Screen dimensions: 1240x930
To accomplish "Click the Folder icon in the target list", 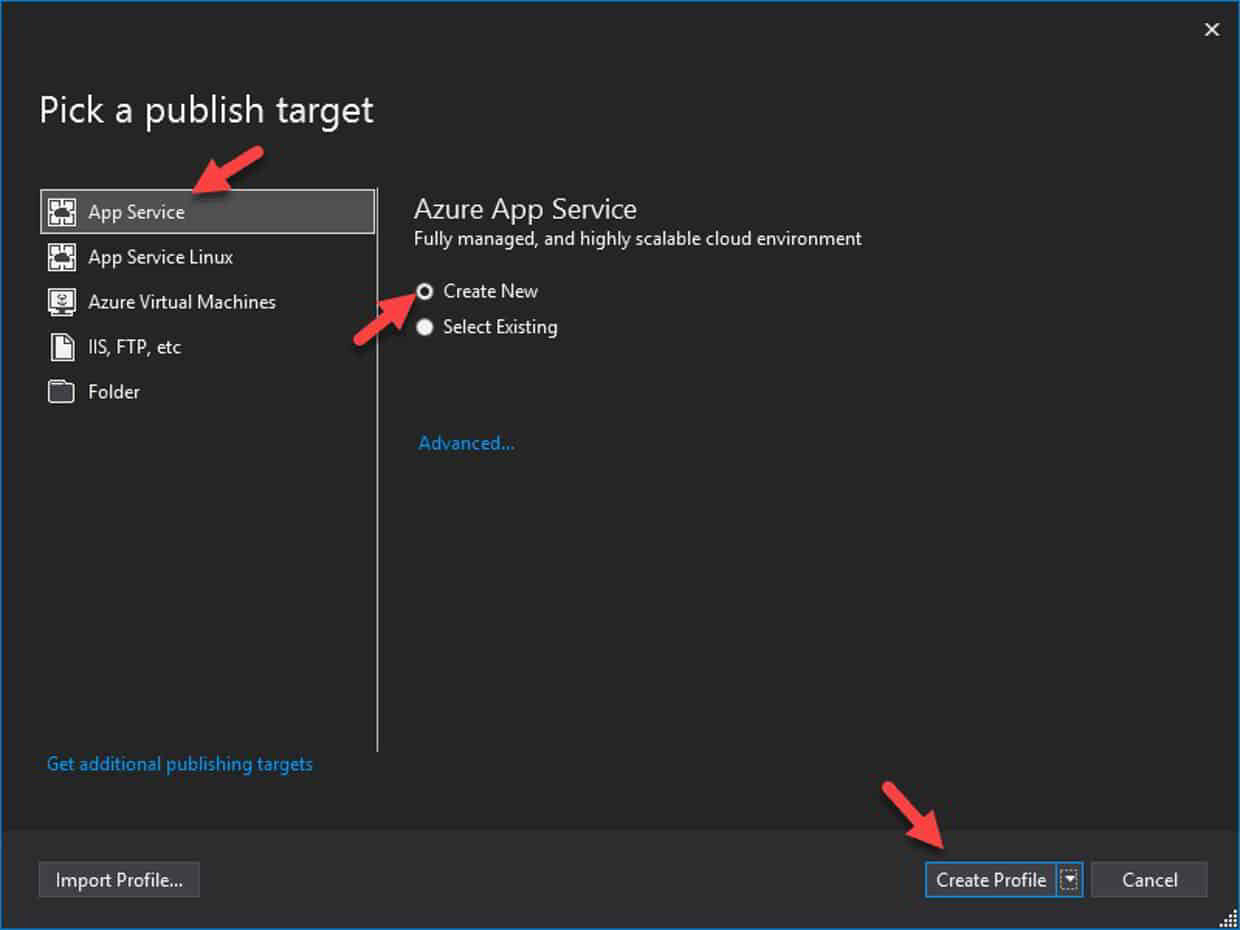I will point(62,392).
